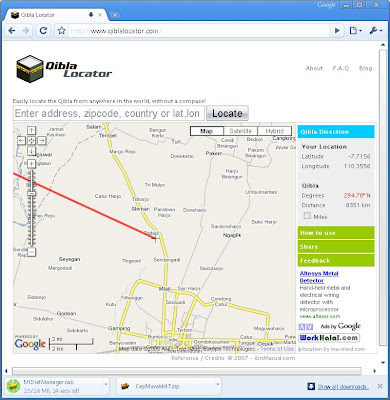Pan map left with arrow button
Screen dimensions: 390x400
(21, 141)
